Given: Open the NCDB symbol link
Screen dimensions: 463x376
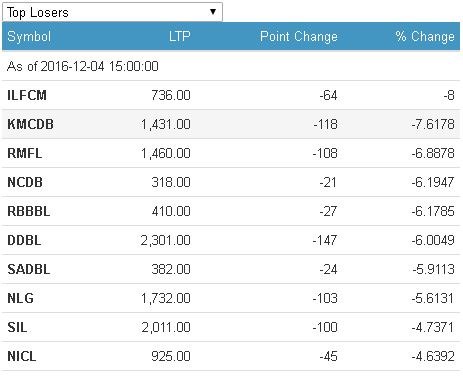Looking at the screenshot, I should (25, 182).
